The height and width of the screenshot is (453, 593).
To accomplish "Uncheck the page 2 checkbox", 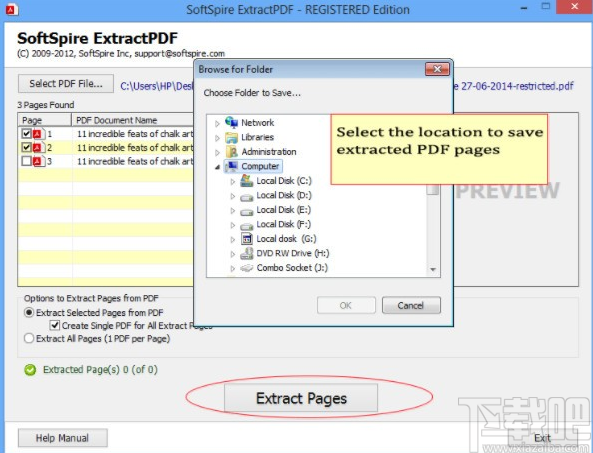I will pyautogui.click(x=26, y=147).
